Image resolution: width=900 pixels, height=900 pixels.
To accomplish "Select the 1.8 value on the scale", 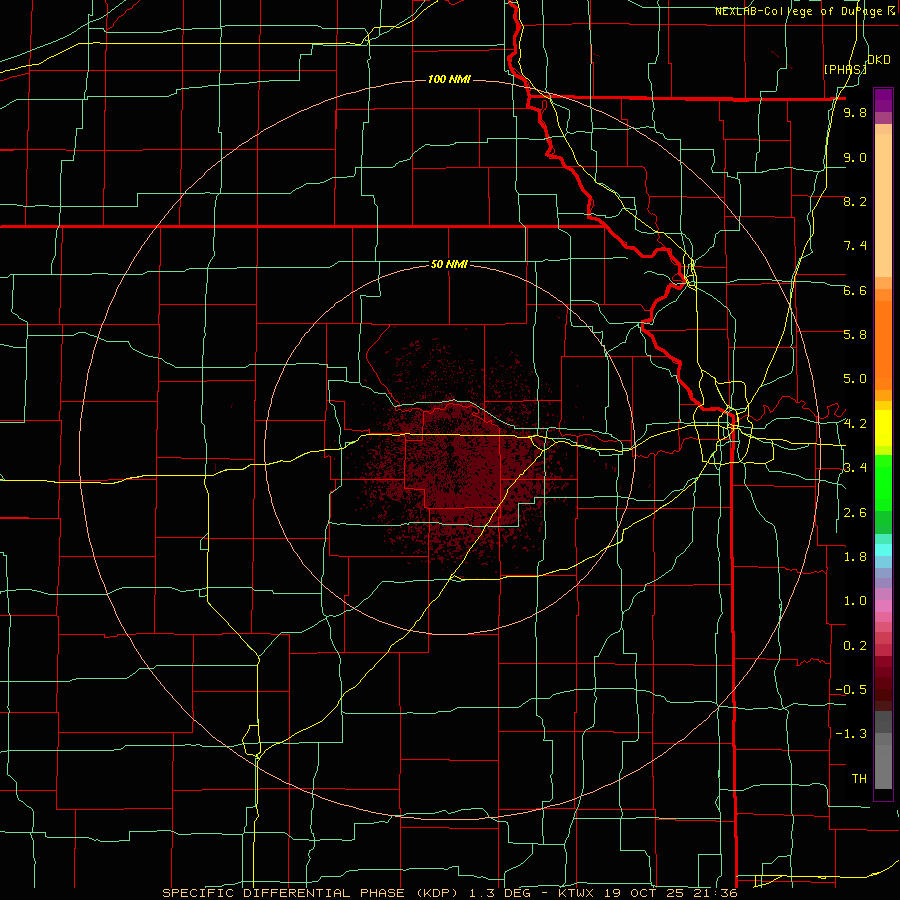I will coord(855,557).
